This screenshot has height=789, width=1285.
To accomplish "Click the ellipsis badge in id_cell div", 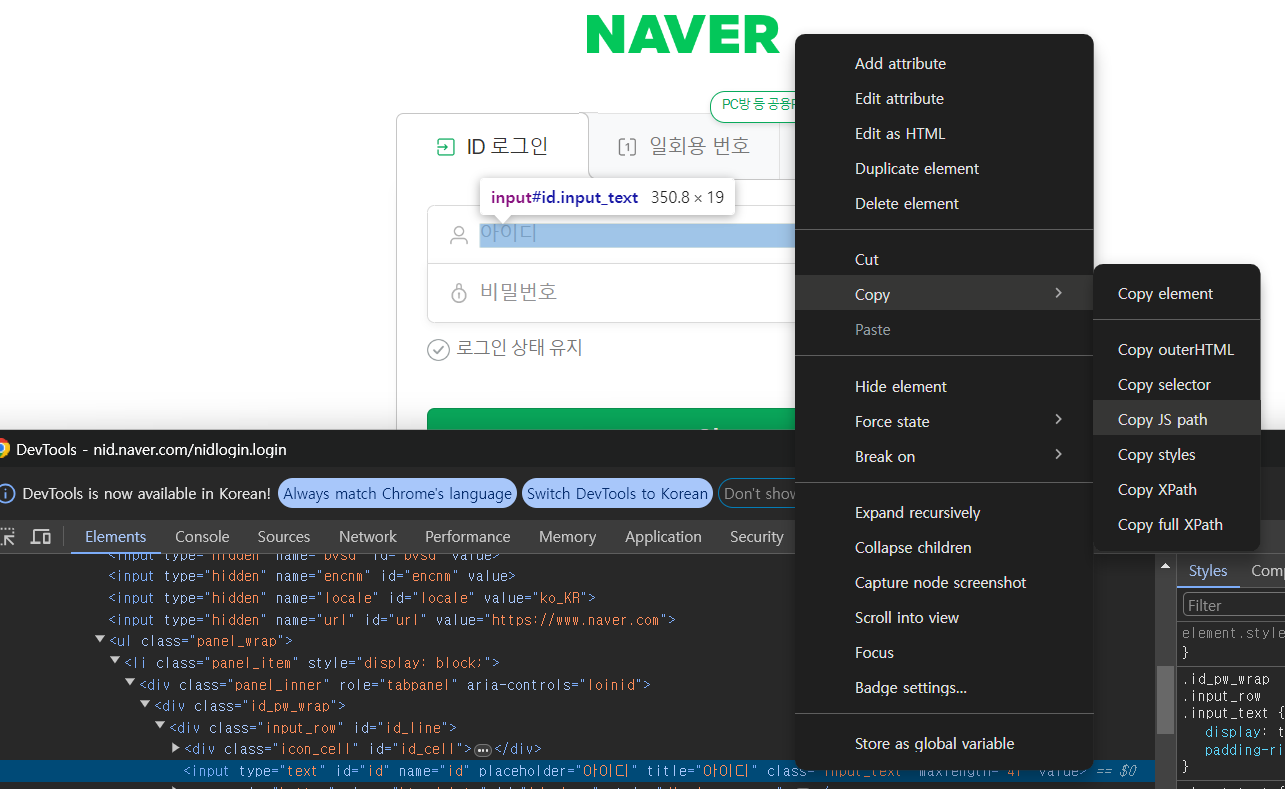I will point(483,749).
